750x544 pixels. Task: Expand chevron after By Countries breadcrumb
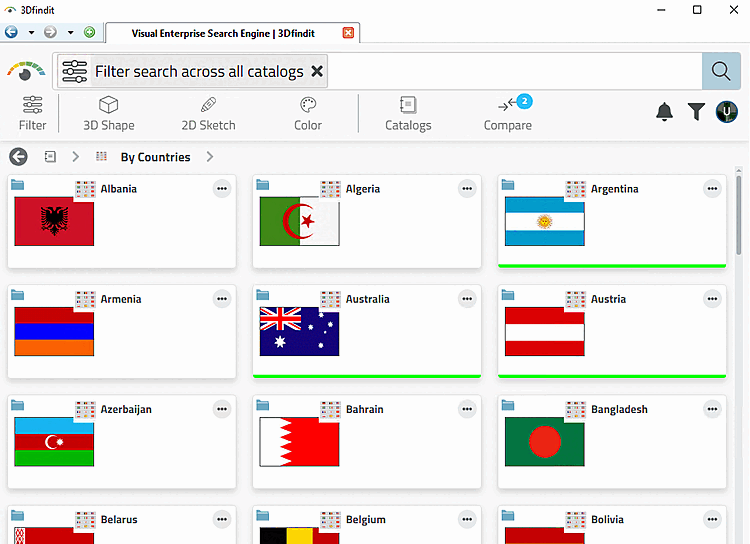(210, 156)
